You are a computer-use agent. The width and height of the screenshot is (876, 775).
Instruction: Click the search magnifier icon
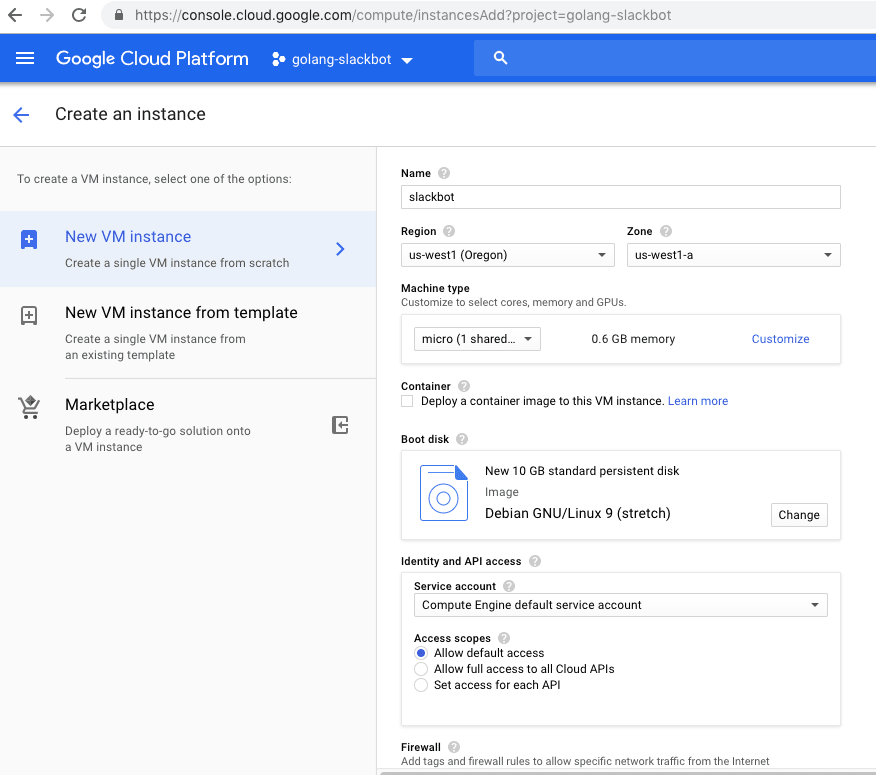(500, 58)
